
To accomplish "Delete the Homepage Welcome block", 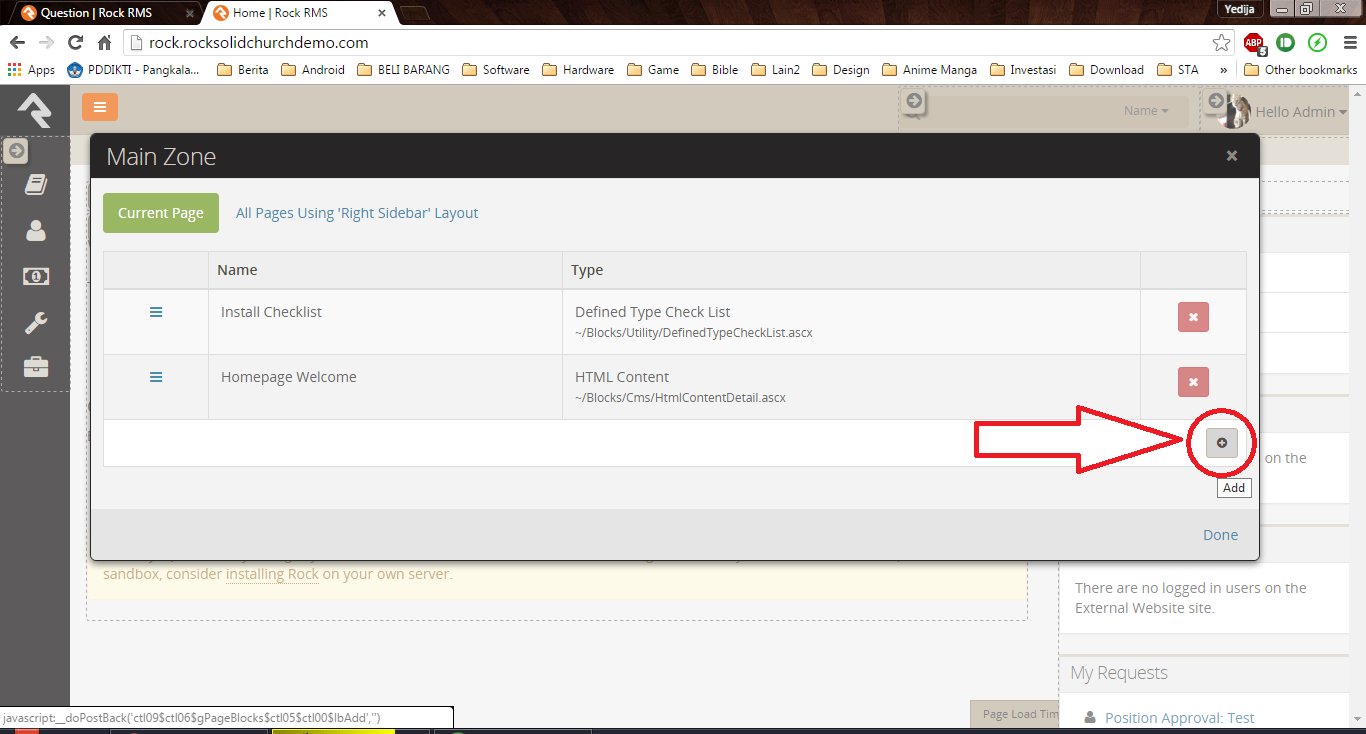I will 1193,381.
